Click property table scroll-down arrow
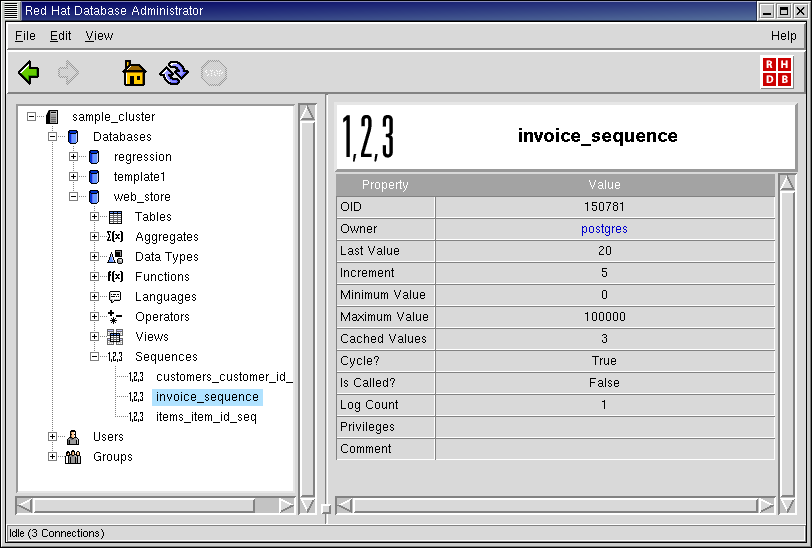This screenshot has height=548, width=812. click(787, 505)
